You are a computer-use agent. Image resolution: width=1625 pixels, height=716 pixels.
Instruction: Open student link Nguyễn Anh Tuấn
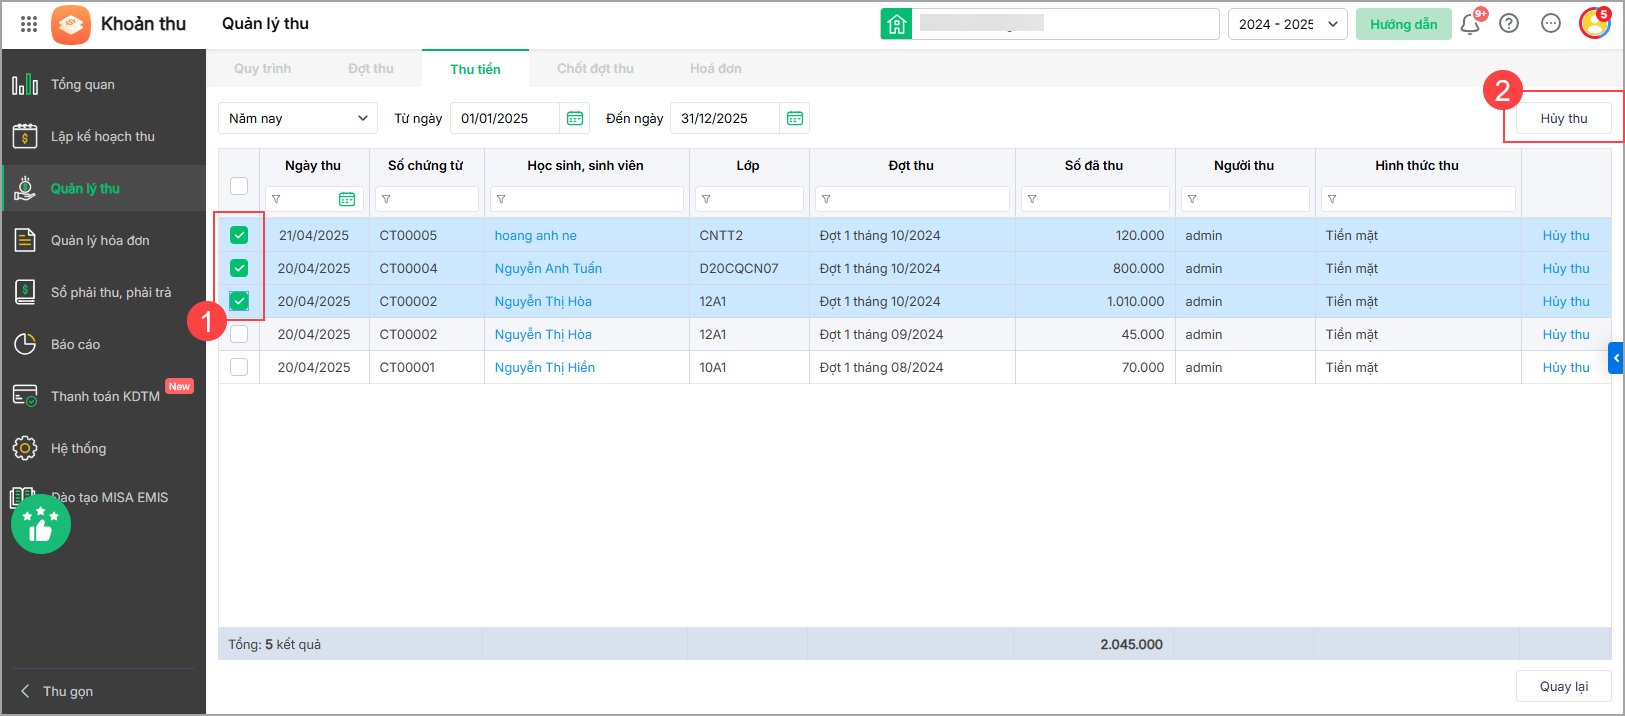pos(548,268)
